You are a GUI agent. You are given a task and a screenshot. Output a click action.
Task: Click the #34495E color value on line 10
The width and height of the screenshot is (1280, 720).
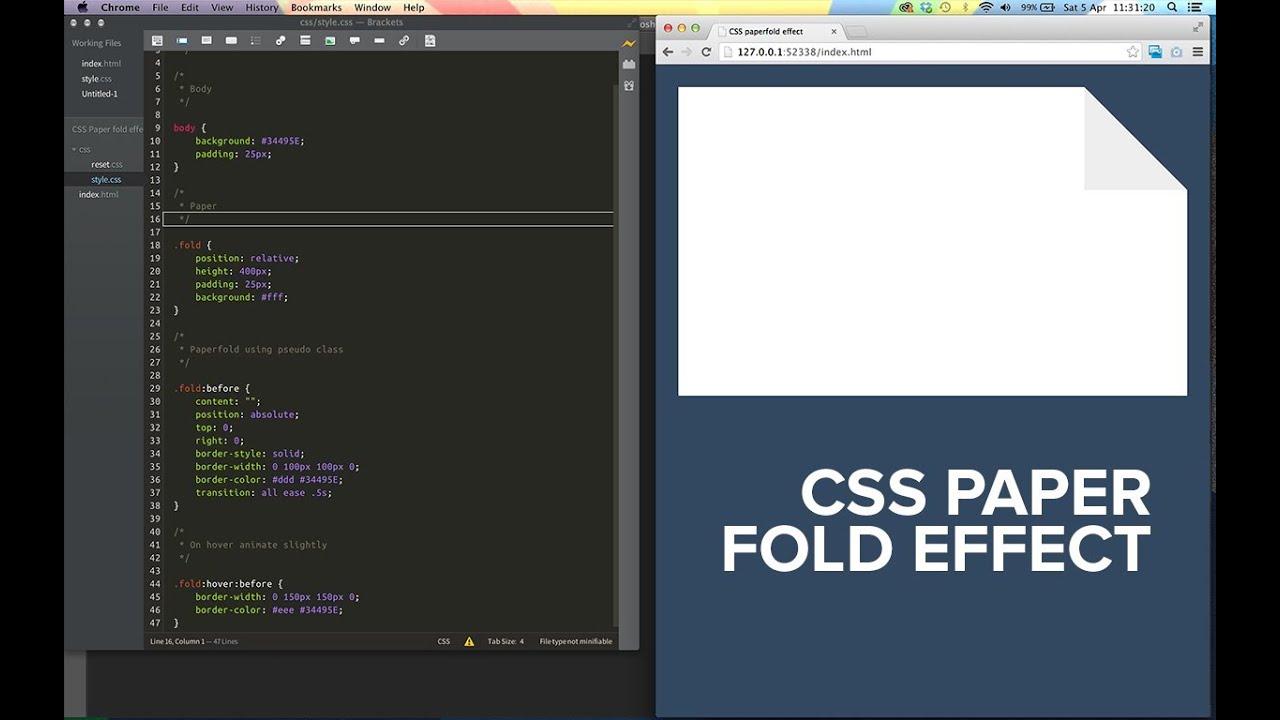(282, 141)
